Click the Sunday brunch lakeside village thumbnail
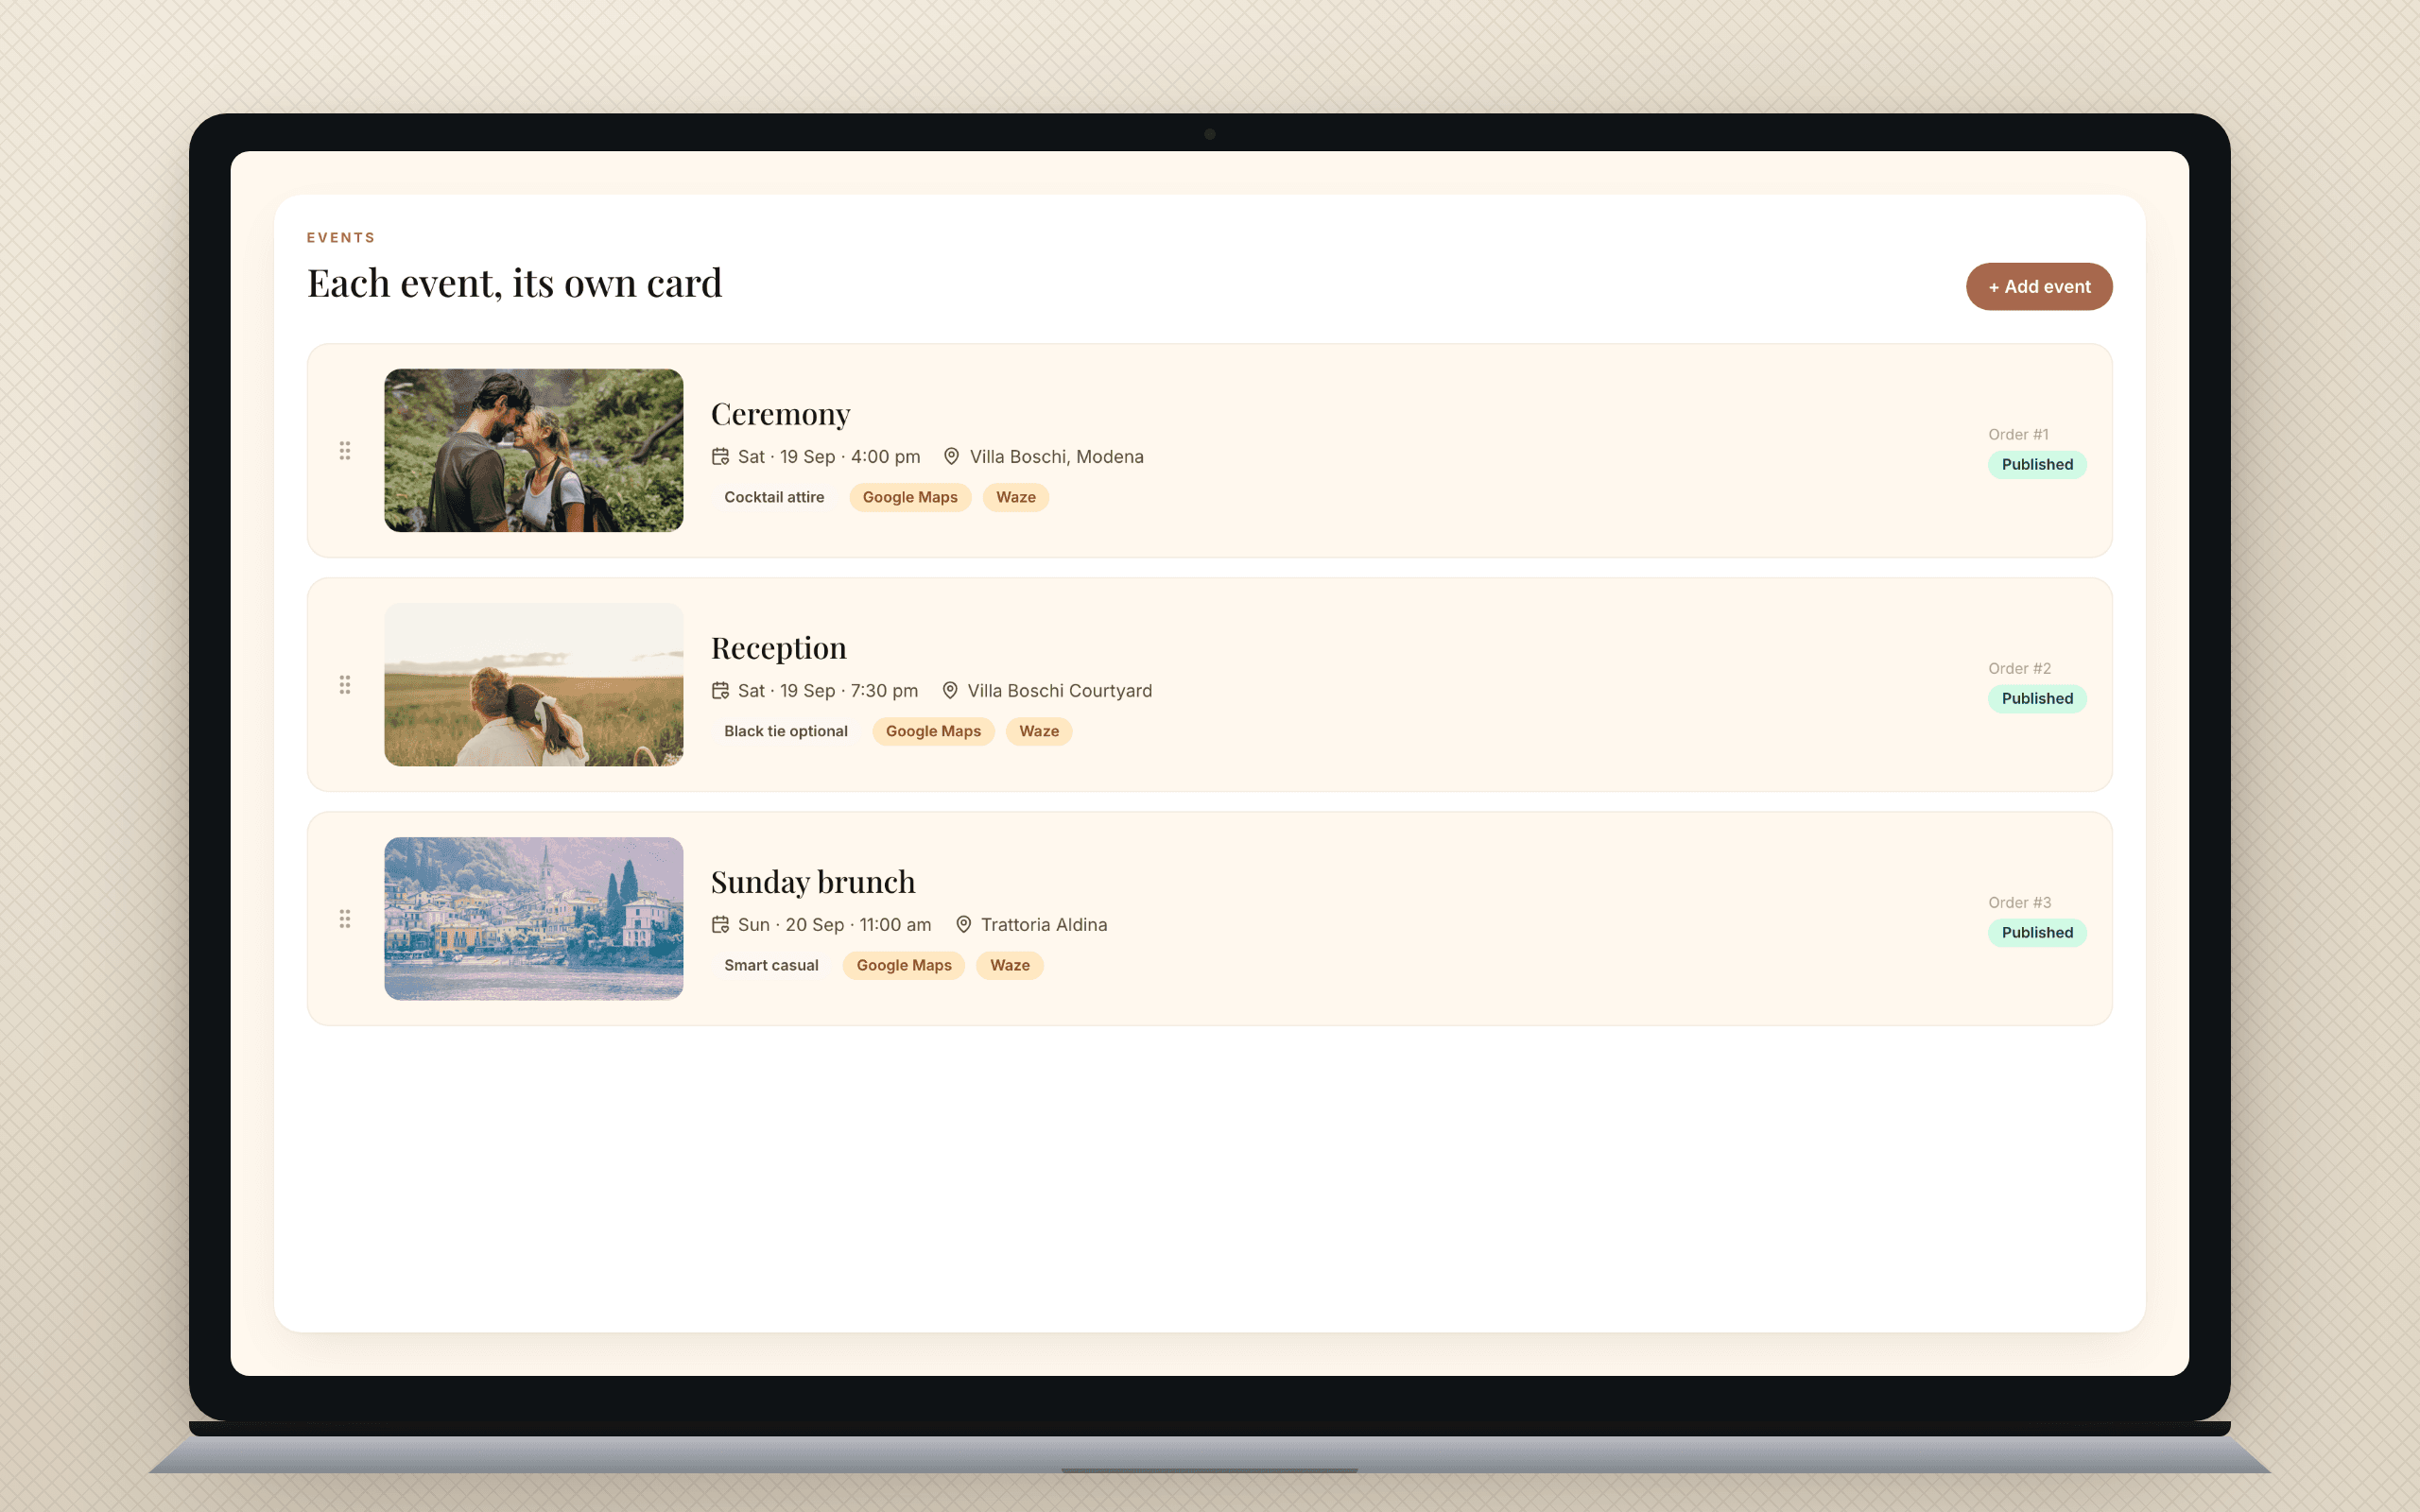 point(534,919)
